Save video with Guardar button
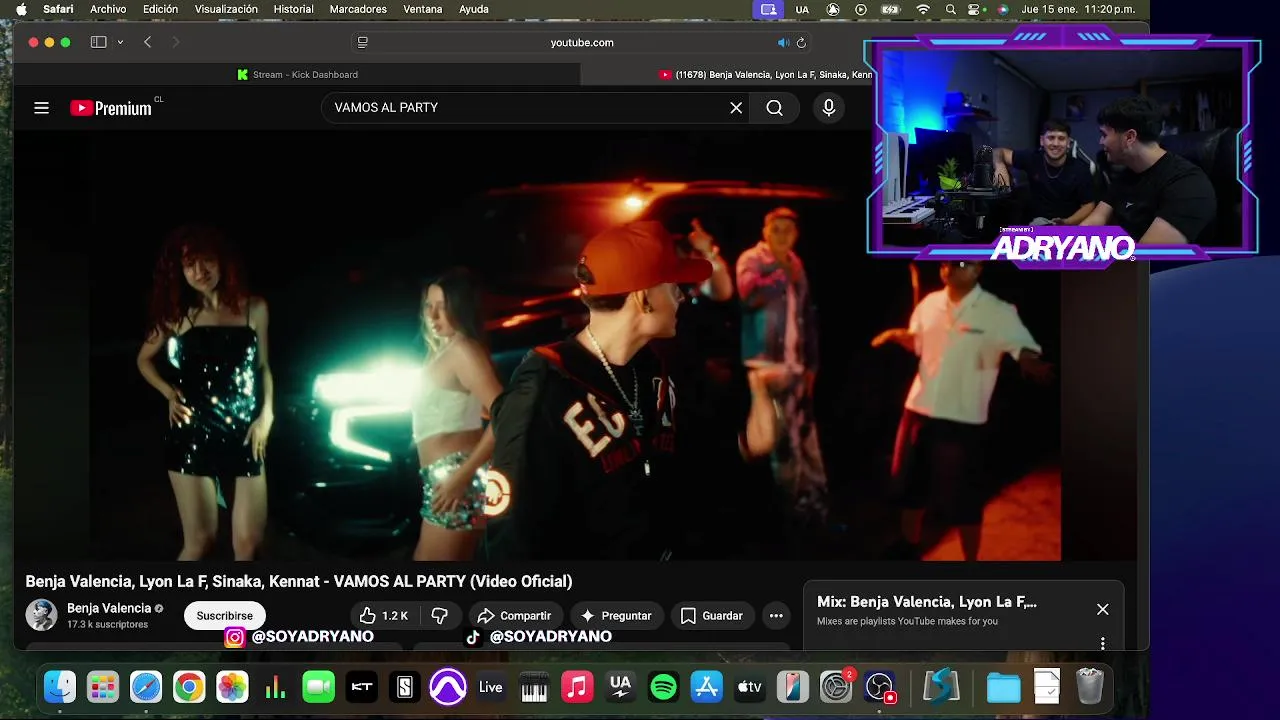 (712, 616)
